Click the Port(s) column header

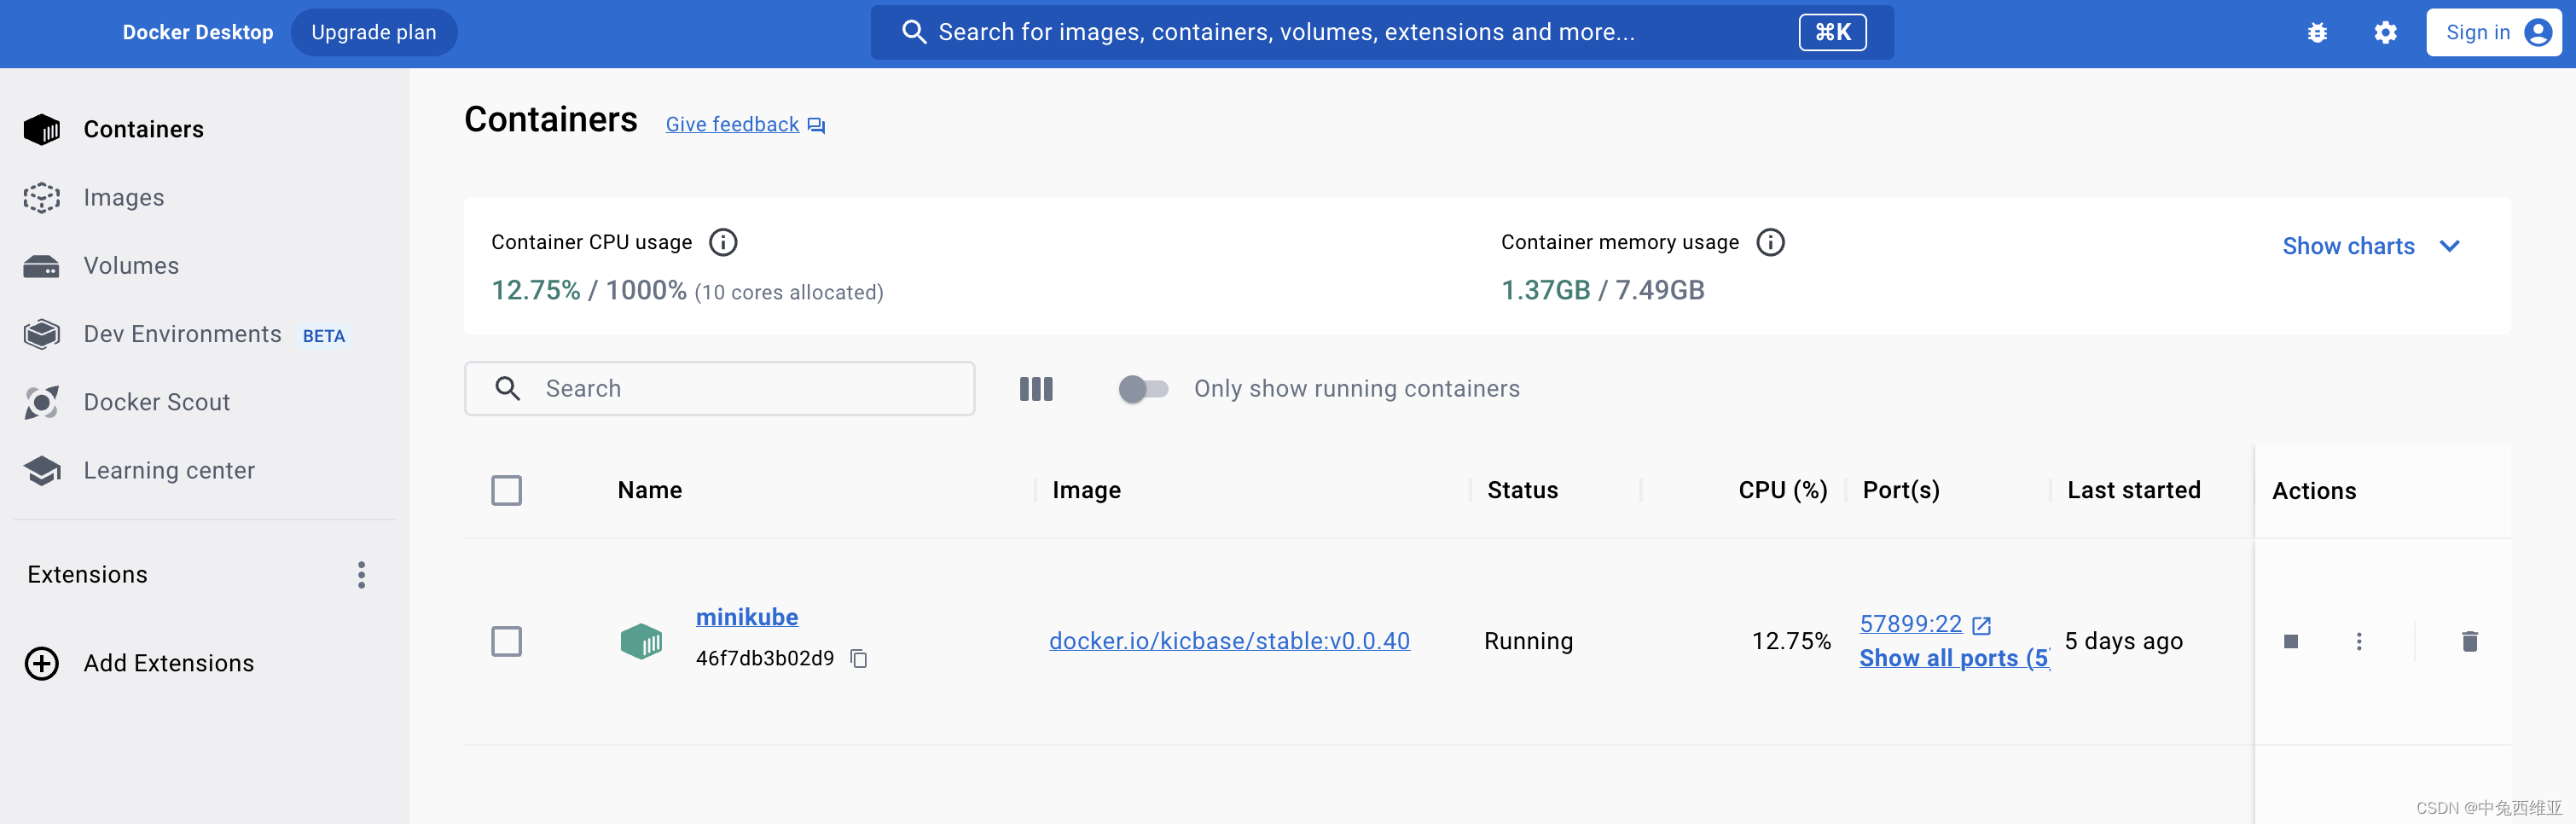(1900, 490)
